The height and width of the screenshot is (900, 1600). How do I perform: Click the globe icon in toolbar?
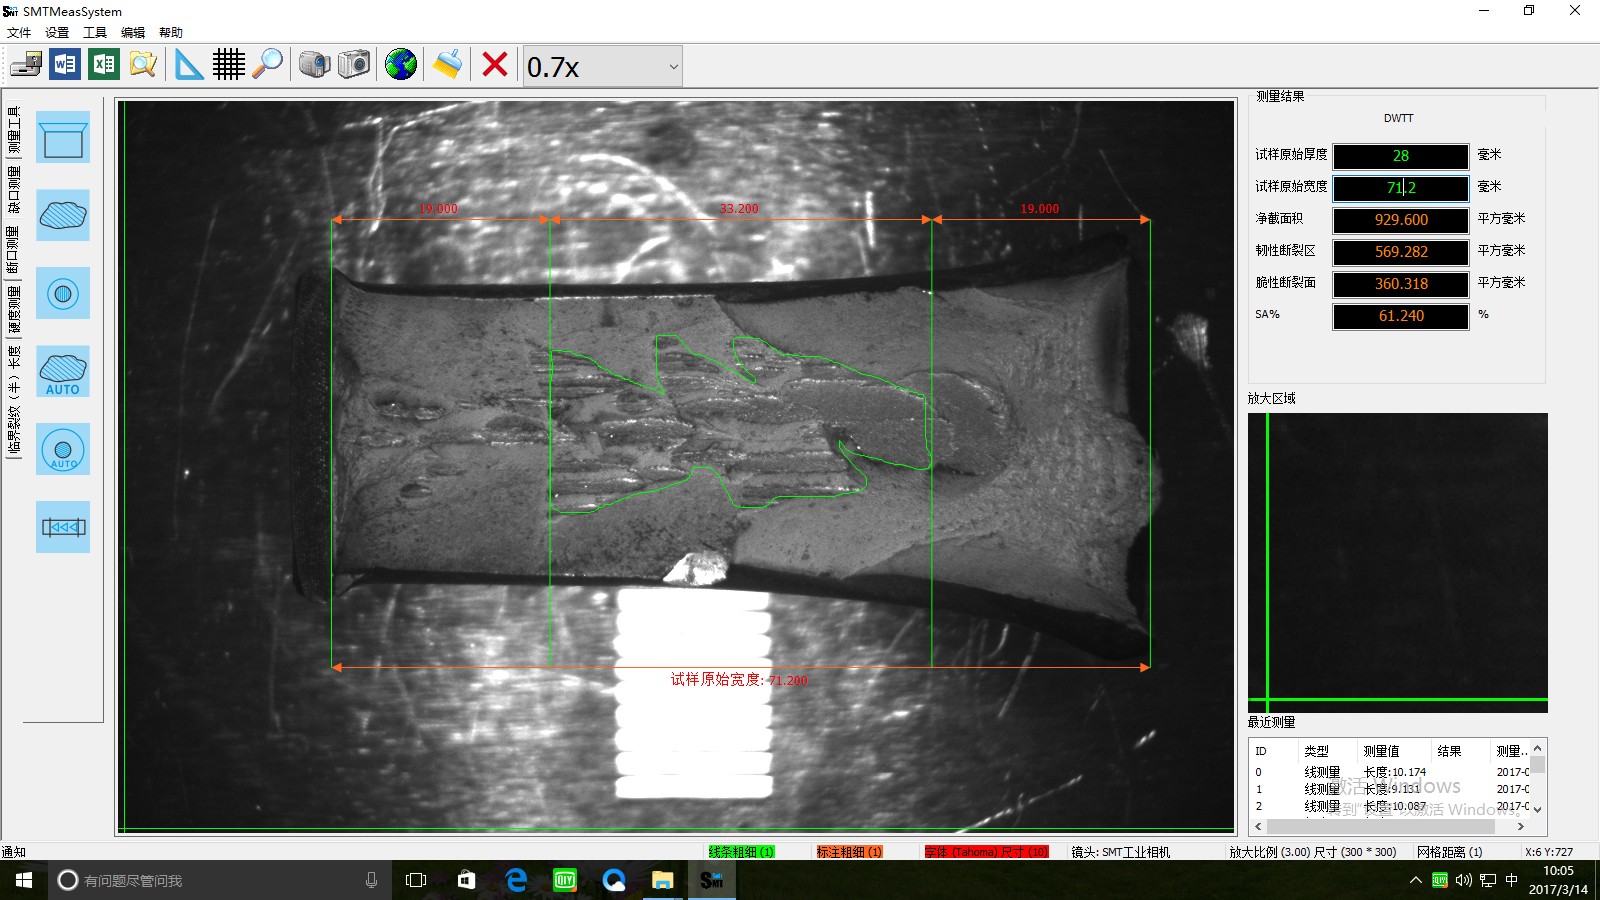tap(401, 65)
